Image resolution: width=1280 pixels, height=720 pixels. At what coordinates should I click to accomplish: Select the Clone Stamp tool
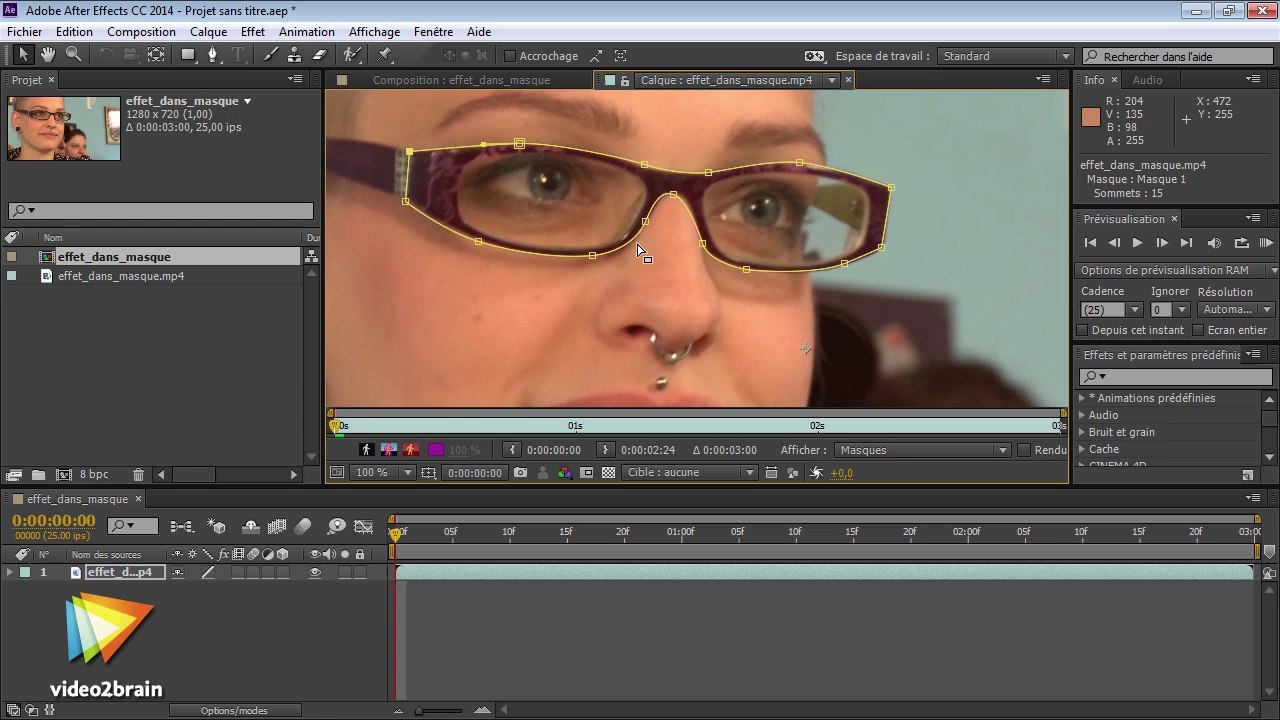(295, 55)
